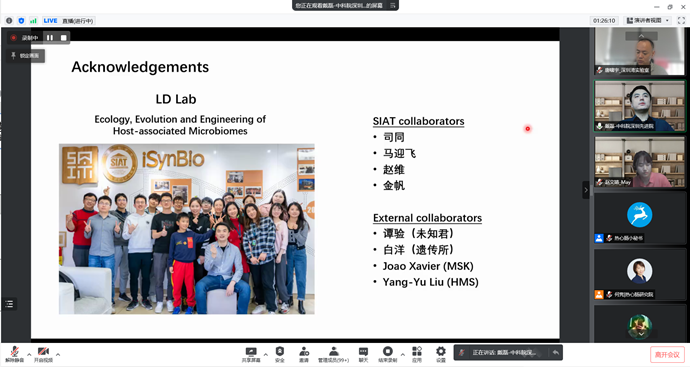Click the meeting timer 01:26:10

point(604,21)
